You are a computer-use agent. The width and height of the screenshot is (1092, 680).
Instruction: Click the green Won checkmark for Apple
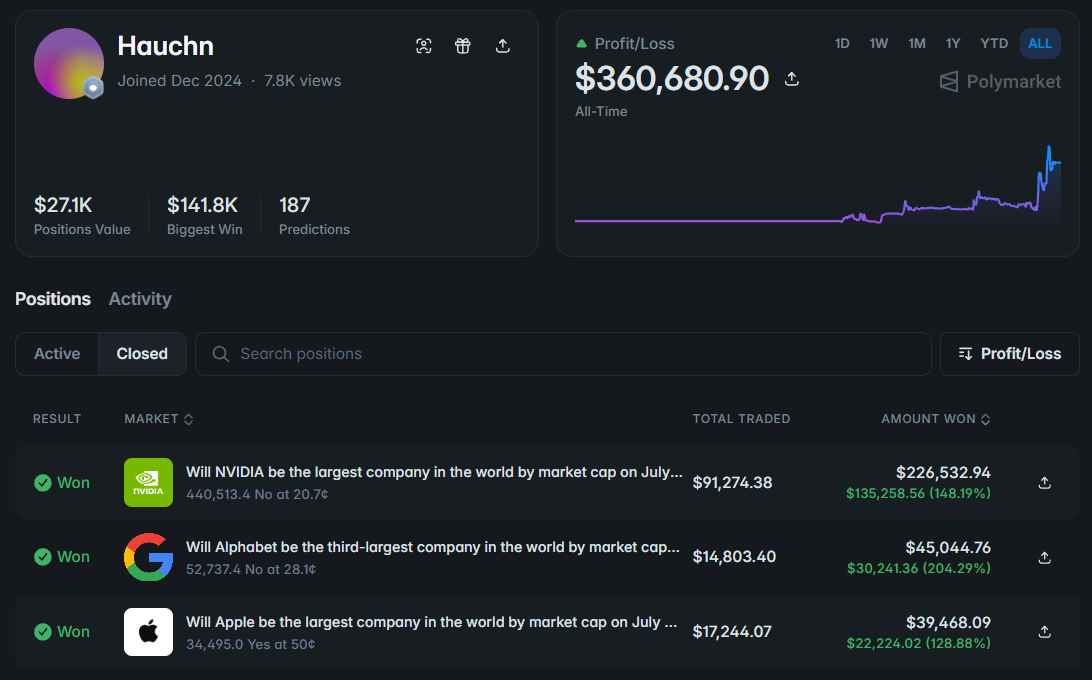42,632
